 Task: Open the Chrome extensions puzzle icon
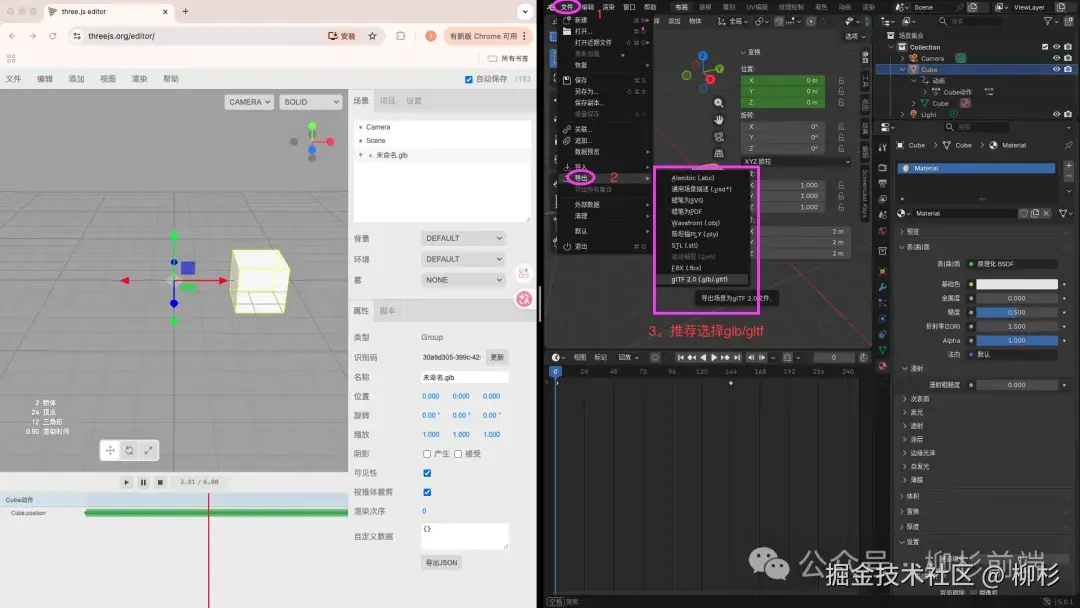click(x=401, y=36)
